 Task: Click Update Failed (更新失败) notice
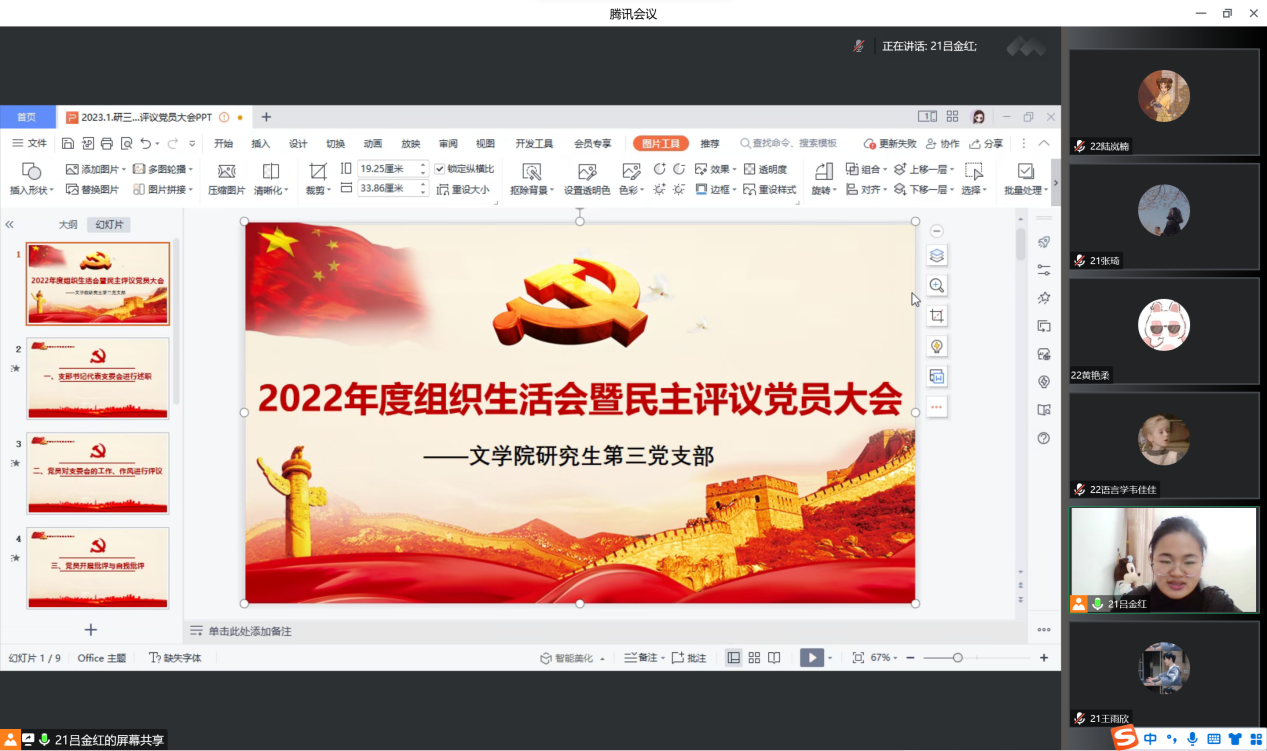click(x=890, y=144)
